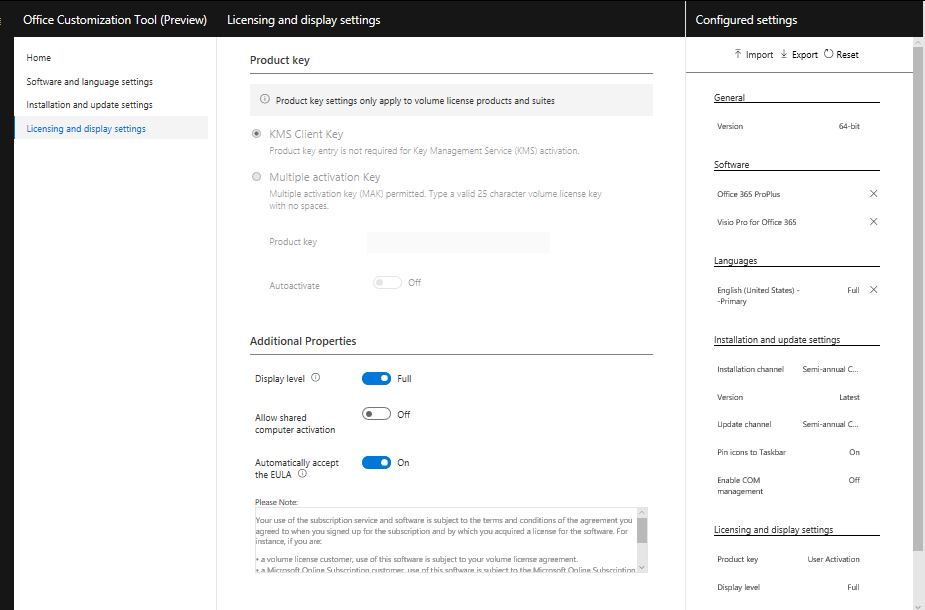
Task: Click the User Activation product key value
Action: (x=834, y=559)
